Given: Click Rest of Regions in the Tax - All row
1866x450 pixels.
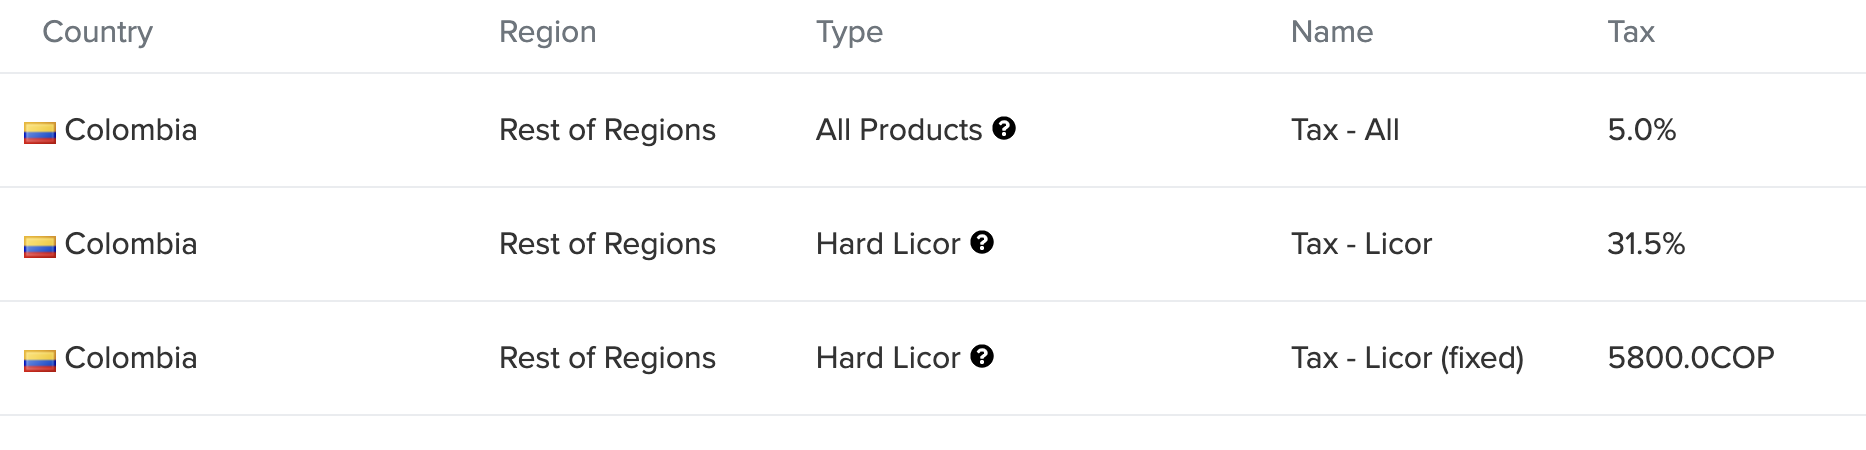Looking at the screenshot, I should click(x=607, y=130).
